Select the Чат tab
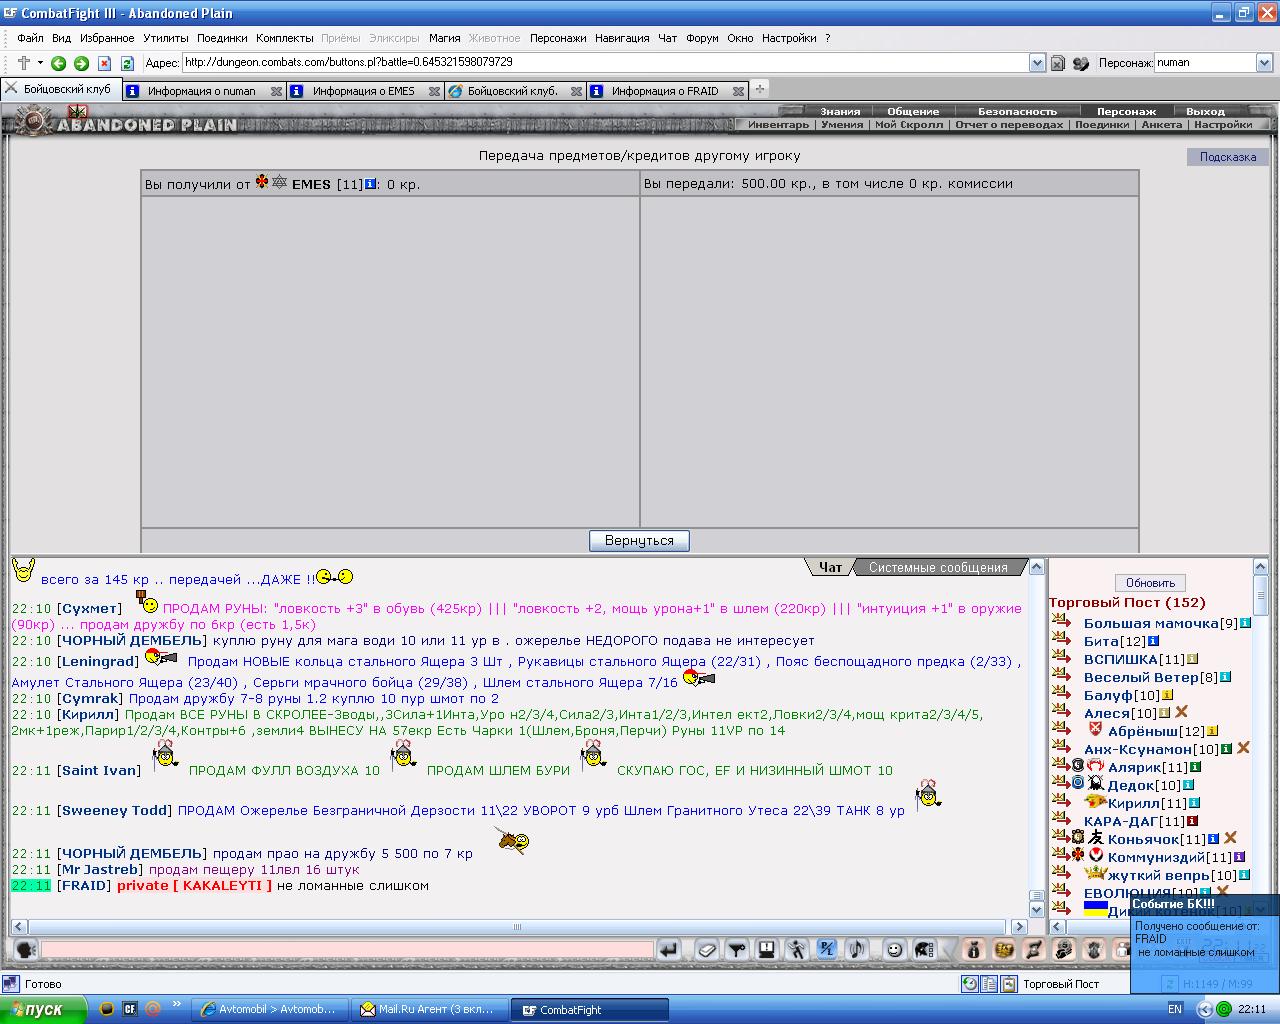Viewport: 1280px width, 1024px height. click(x=830, y=567)
